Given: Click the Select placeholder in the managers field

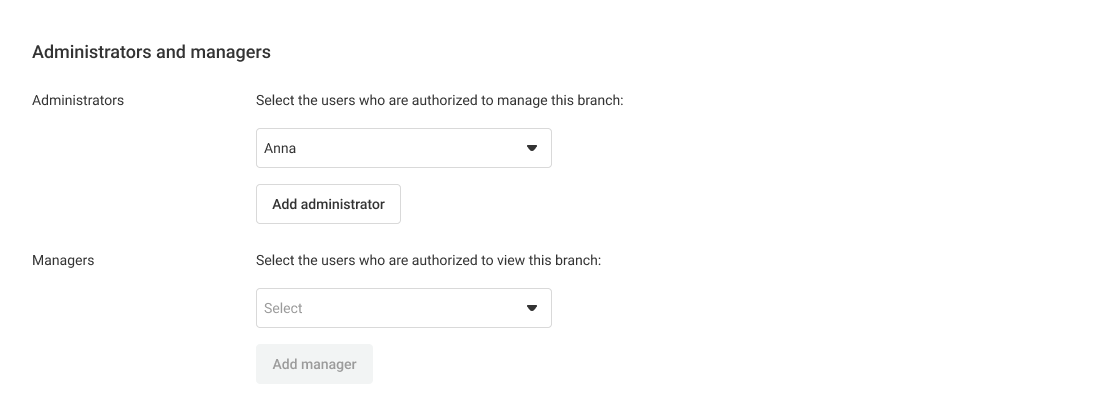Looking at the screenshot, I should pyautogui.click(x=283, y=308).
